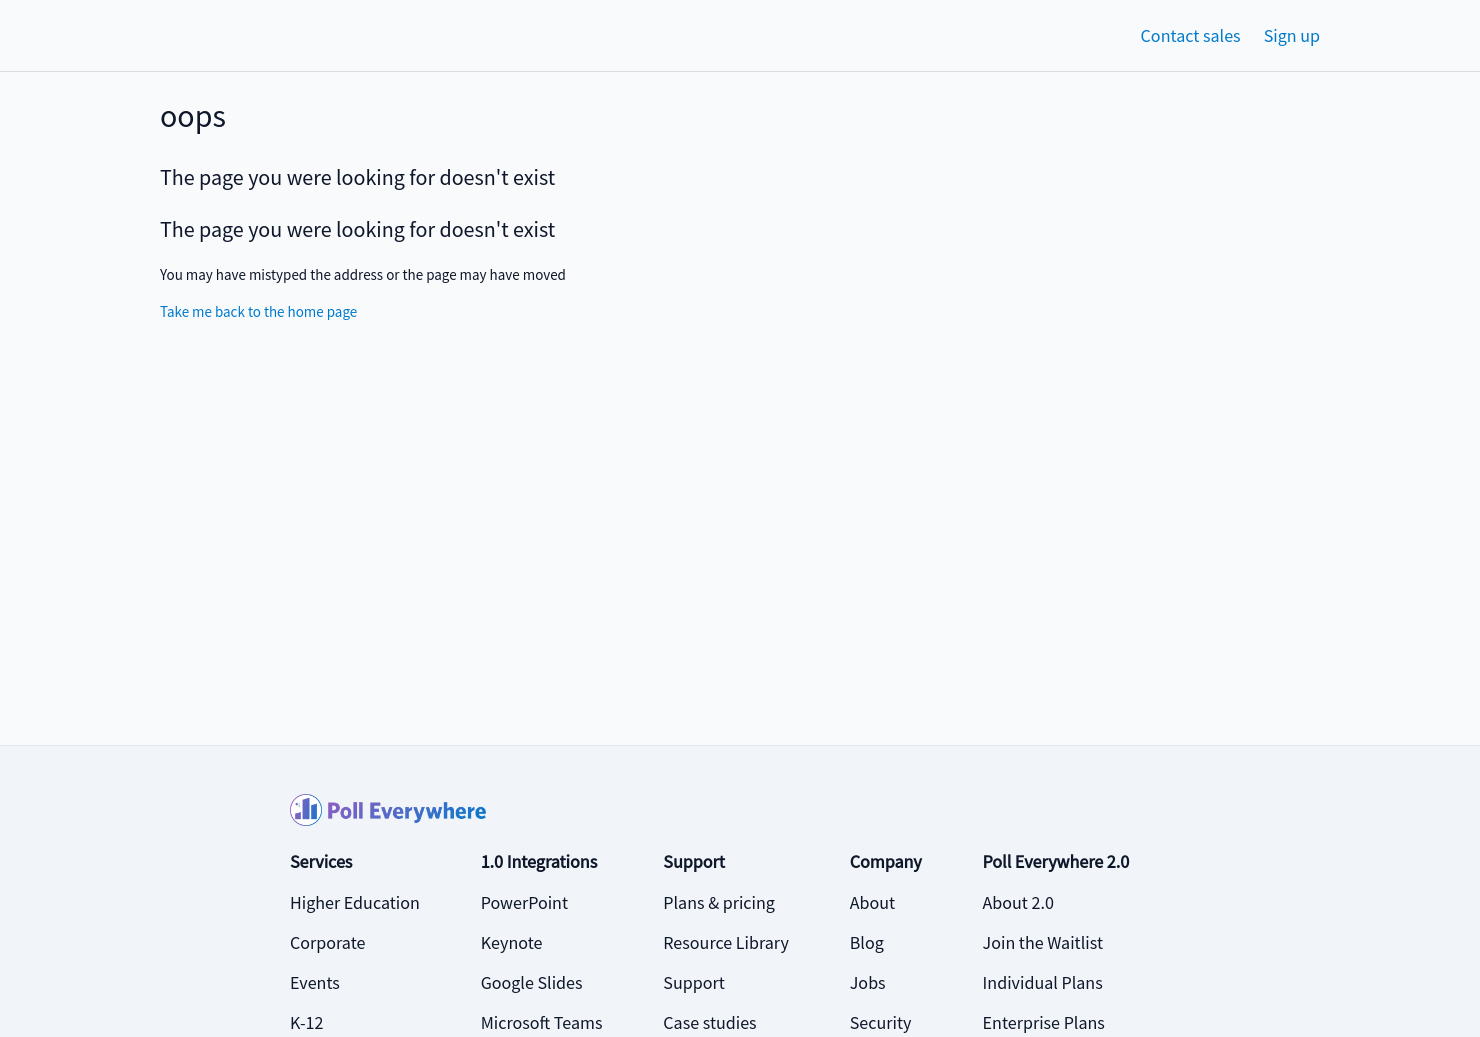Select Corporate under Services
Image resolution: width=1480 pixels, height=1037 pixels.
click(x=327, y=943)
